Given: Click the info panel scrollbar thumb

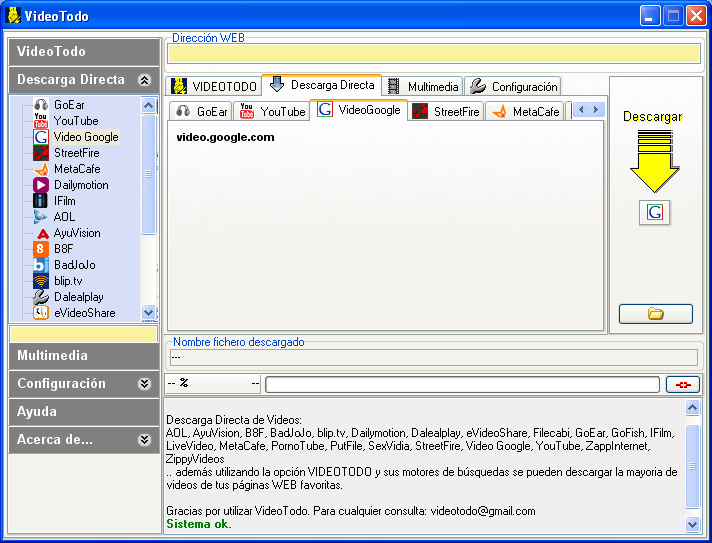Looking at the screenshot, I should click(692, 466).
